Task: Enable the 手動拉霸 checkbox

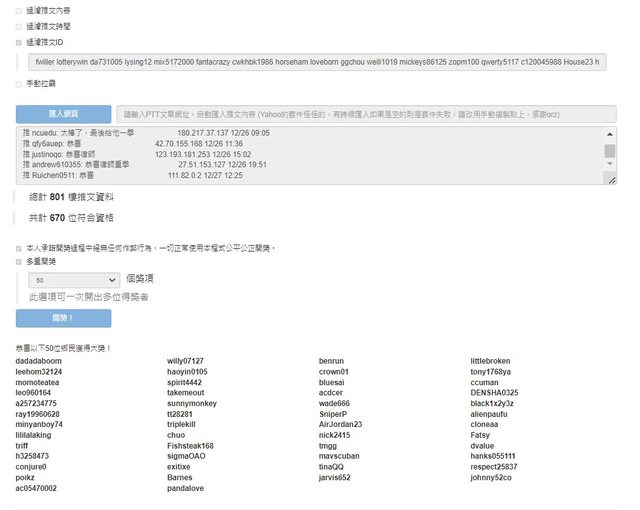Action: (19, 84)
